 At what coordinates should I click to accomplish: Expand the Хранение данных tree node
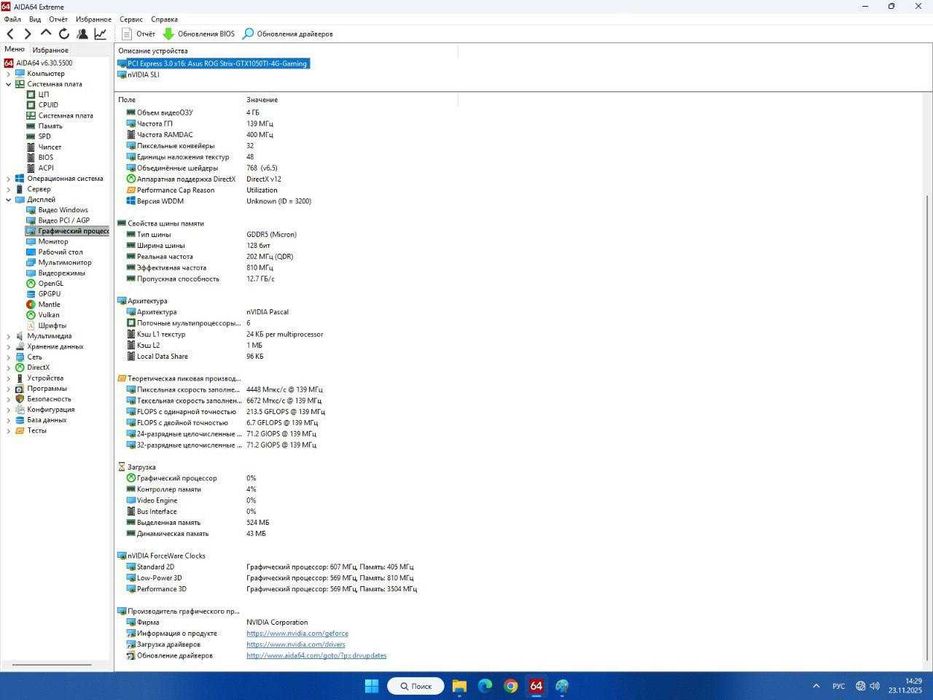[x=8, y=346]
